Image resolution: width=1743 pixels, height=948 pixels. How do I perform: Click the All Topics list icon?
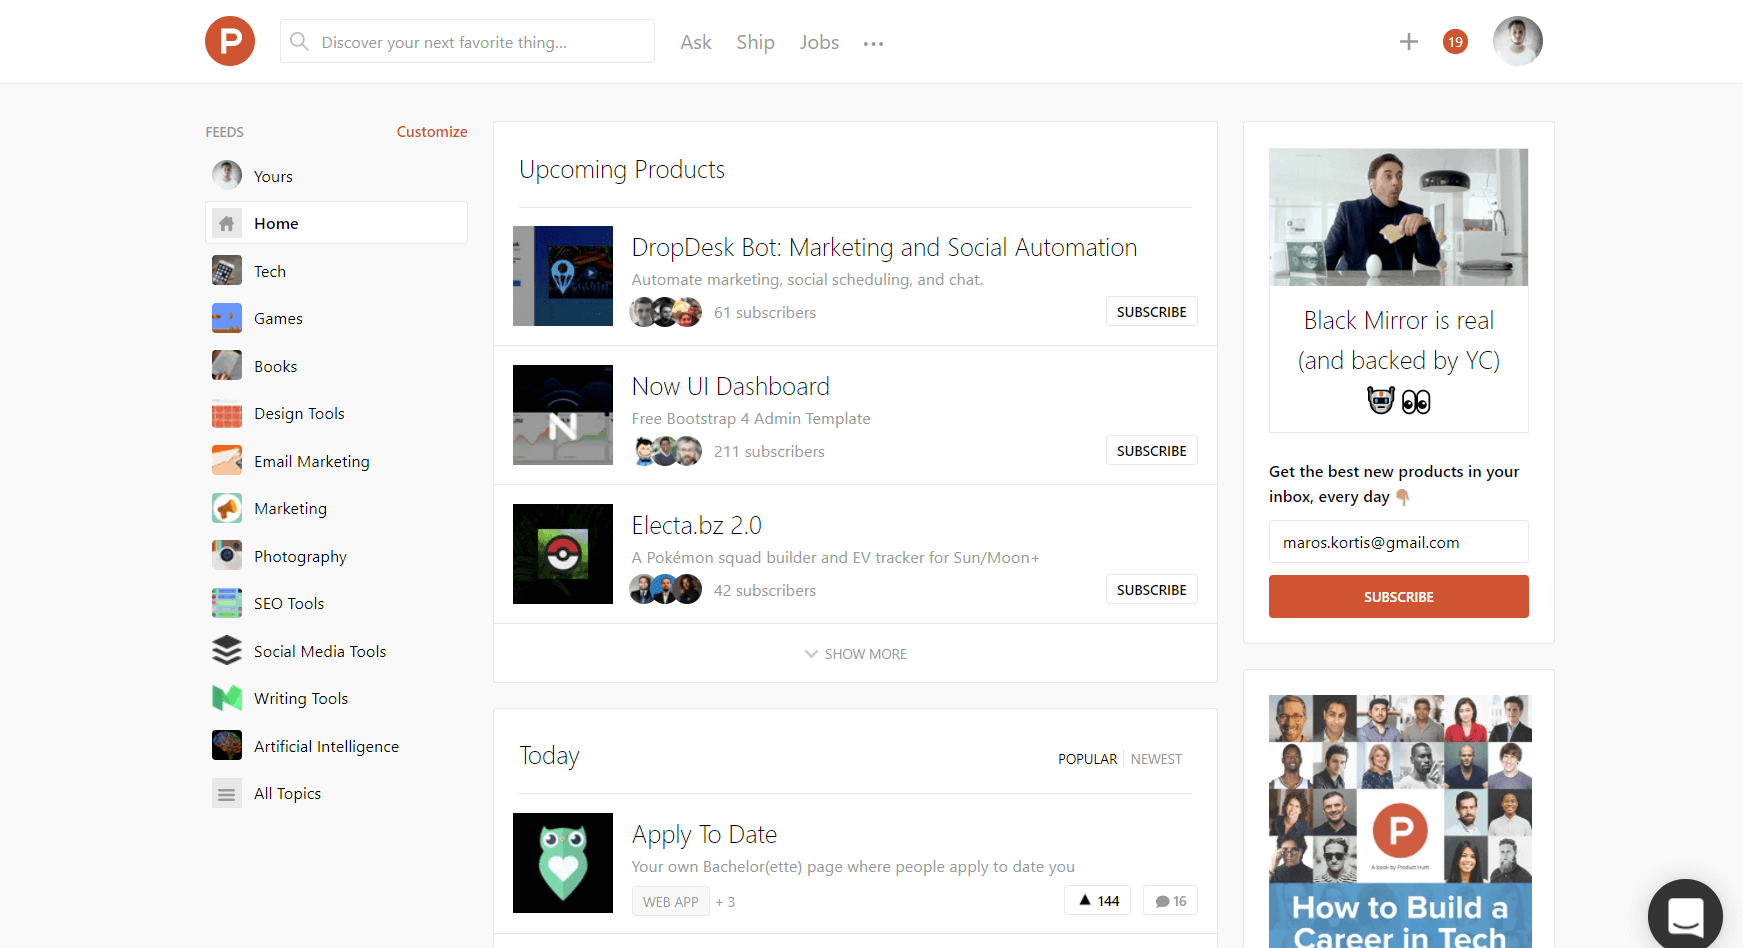pos(227,794)
